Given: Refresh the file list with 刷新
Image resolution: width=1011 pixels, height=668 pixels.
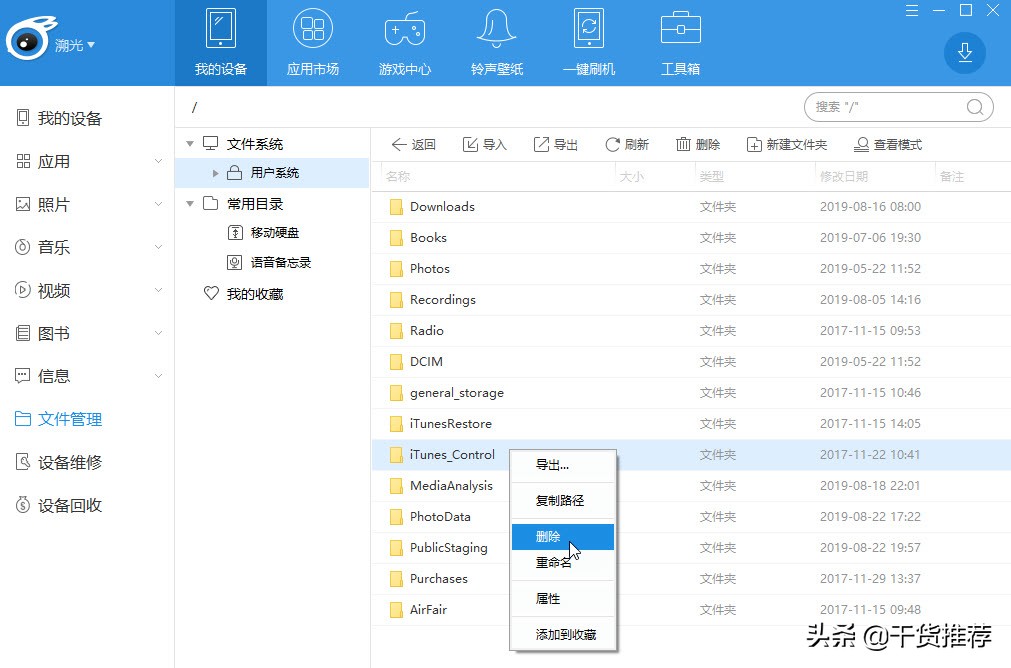Looking at the screenshot, I should coord(627,144).
